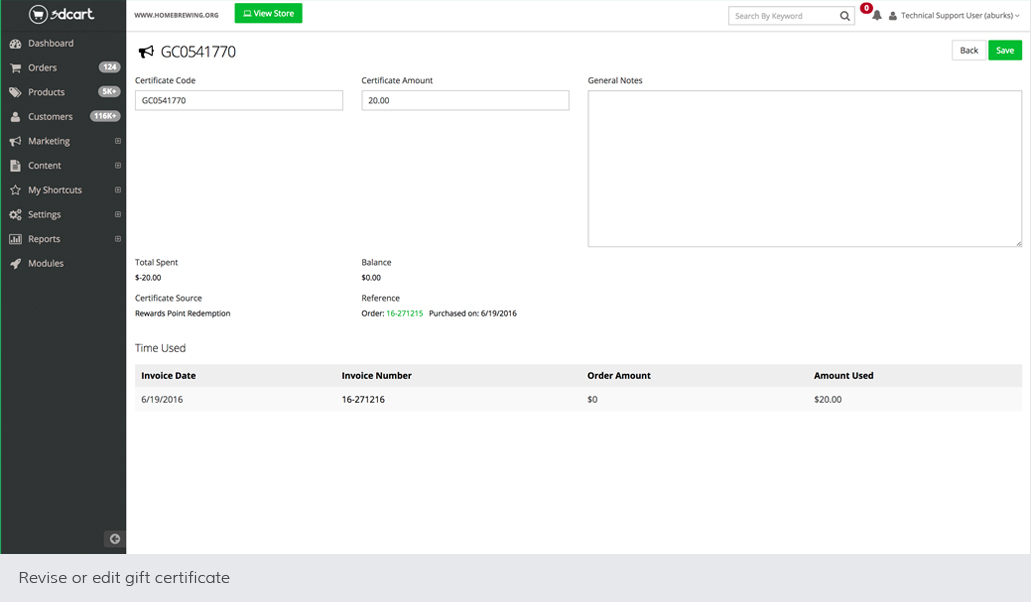
Task: Click the Back button
Action: click(968, 50)
